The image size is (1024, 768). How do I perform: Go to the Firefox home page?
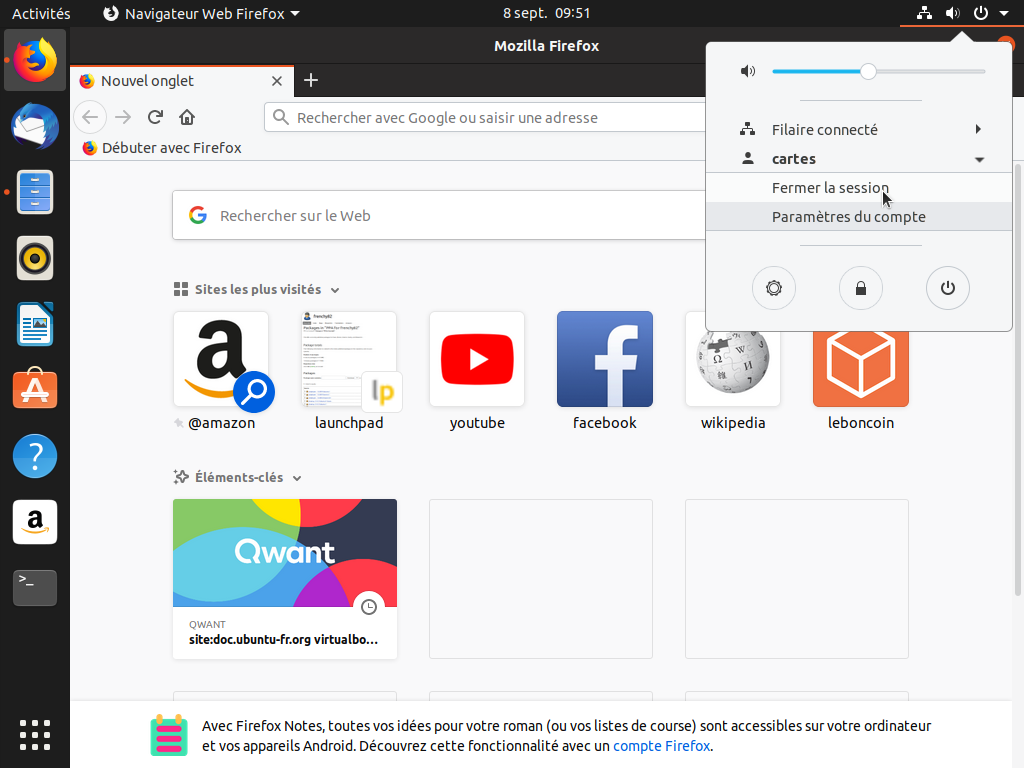[x=187, y=118]
